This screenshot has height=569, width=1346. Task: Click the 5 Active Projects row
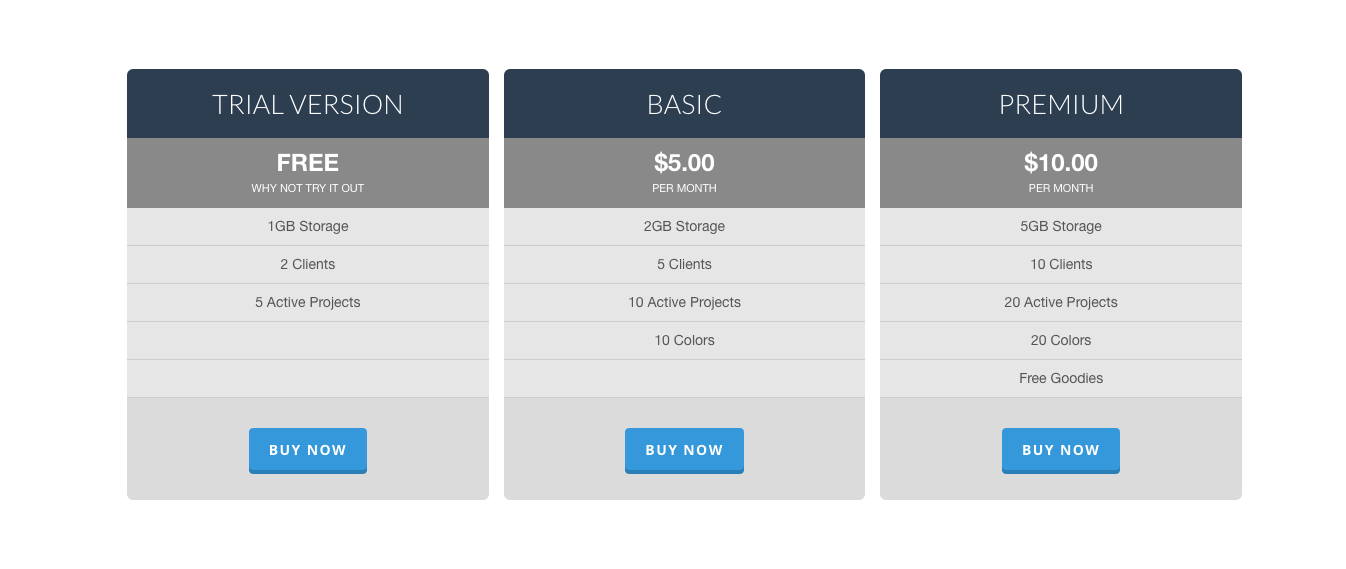pos(308,303)
